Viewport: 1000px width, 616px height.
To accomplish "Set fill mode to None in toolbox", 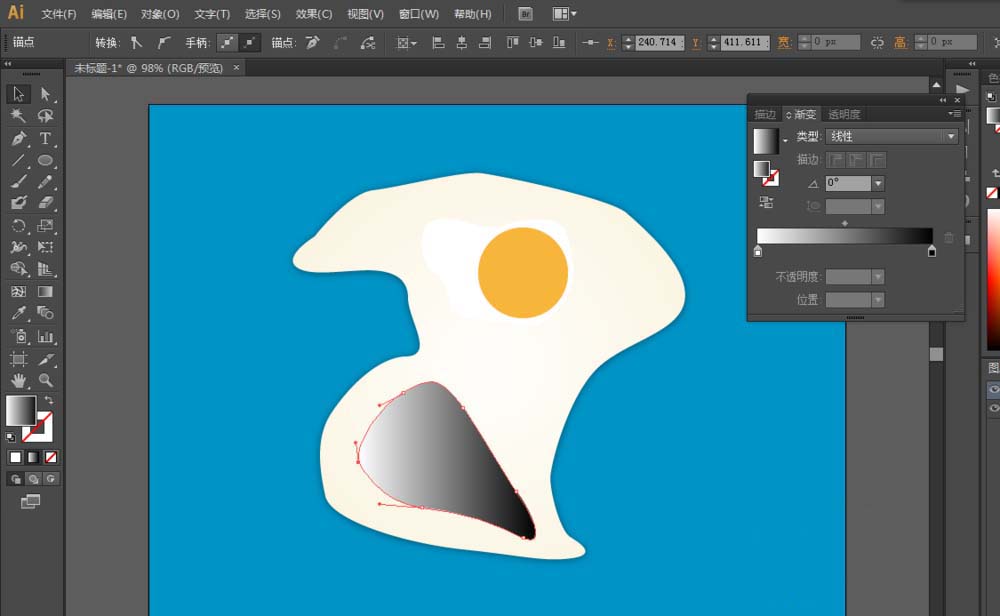I will coord(51,457).
